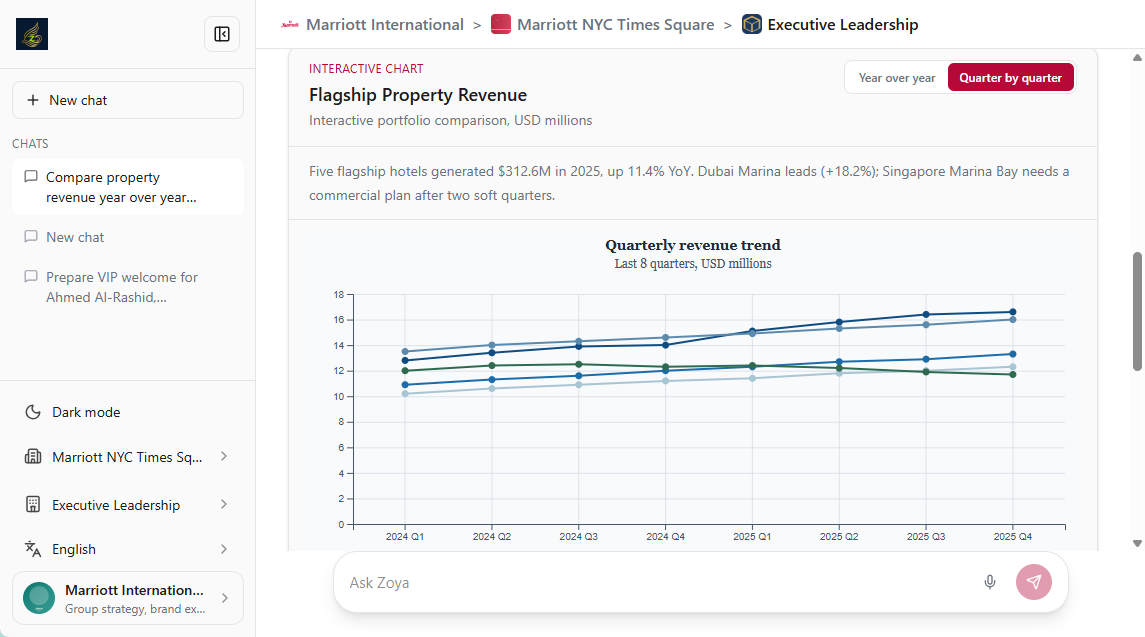Click chat icon beside Prepare VIP welcome
This screenshot has width=1145, height=637.
[x=31, y=277]
